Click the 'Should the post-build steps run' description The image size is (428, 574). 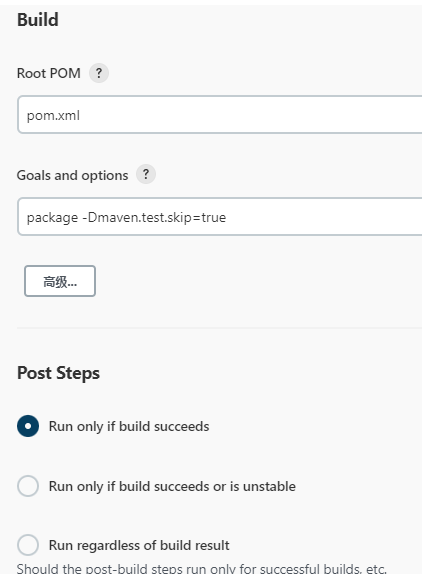[x=201, y=569]
